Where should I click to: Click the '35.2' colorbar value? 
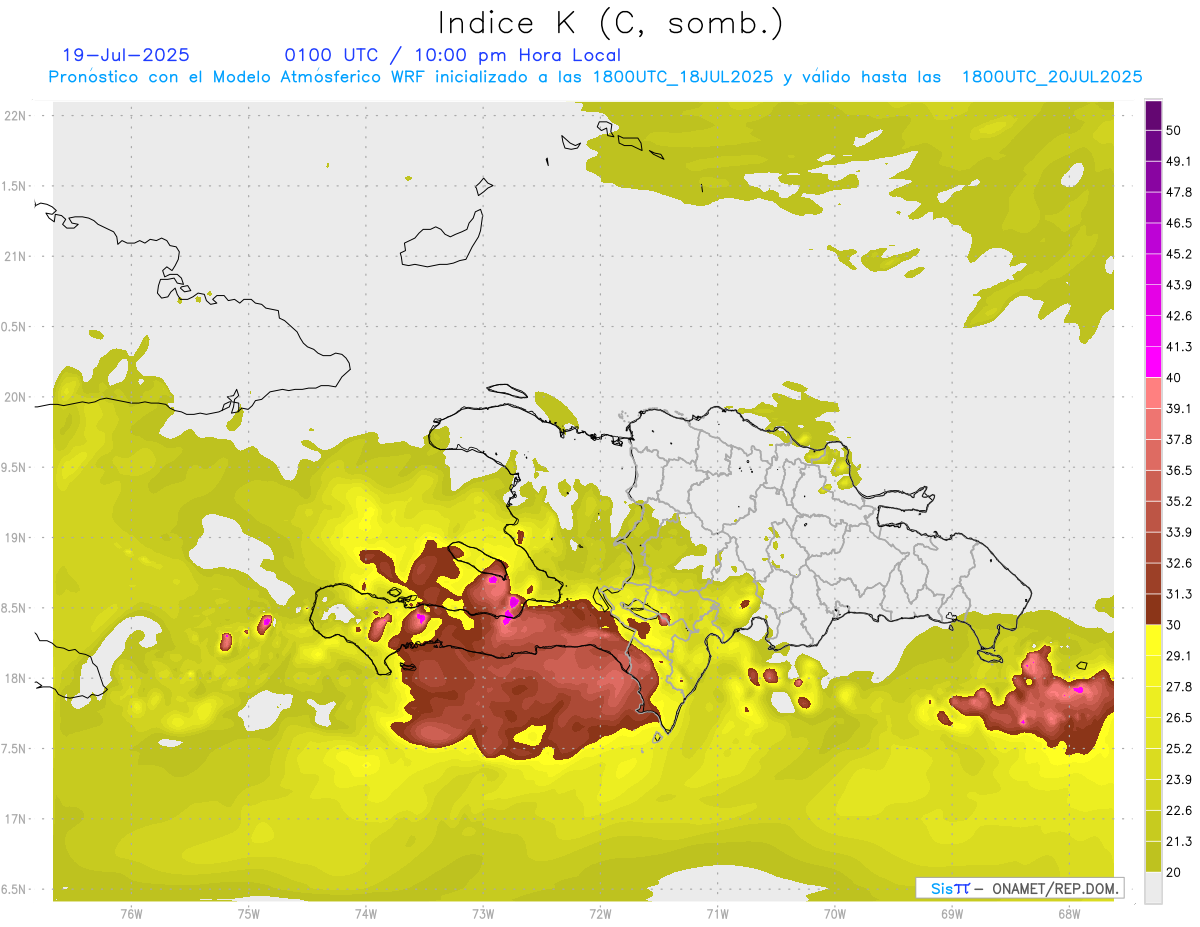click(1178, 501)
